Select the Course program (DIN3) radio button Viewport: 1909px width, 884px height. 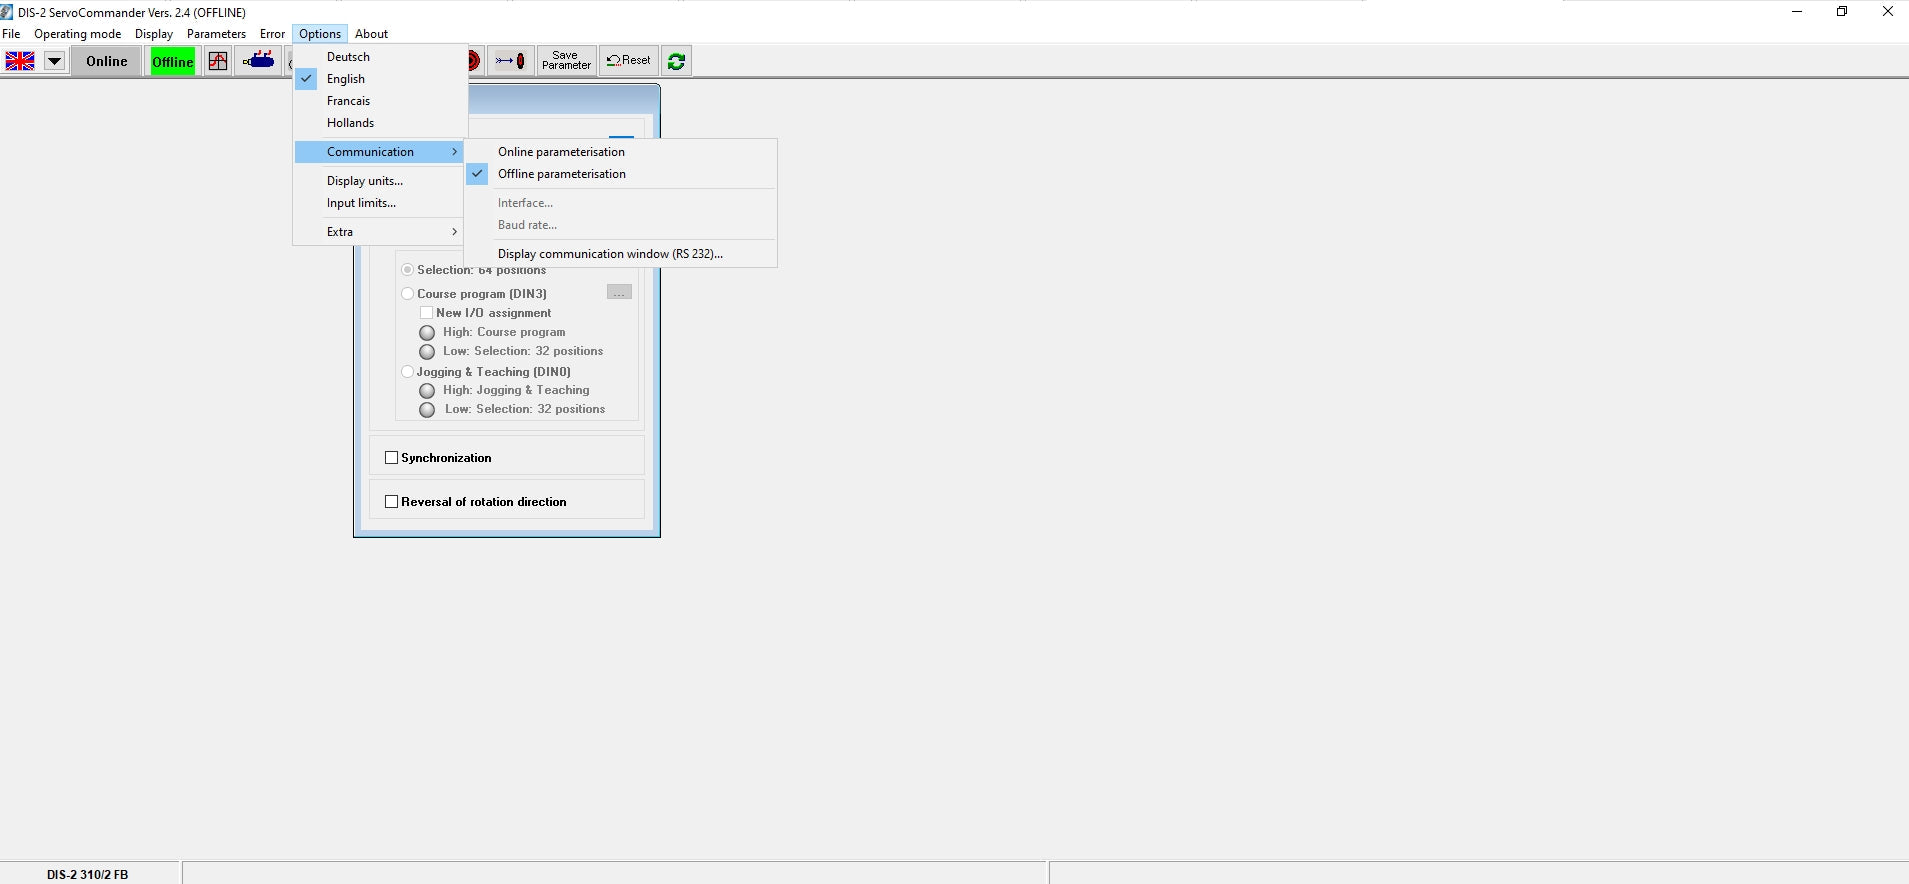click(408, 293)
